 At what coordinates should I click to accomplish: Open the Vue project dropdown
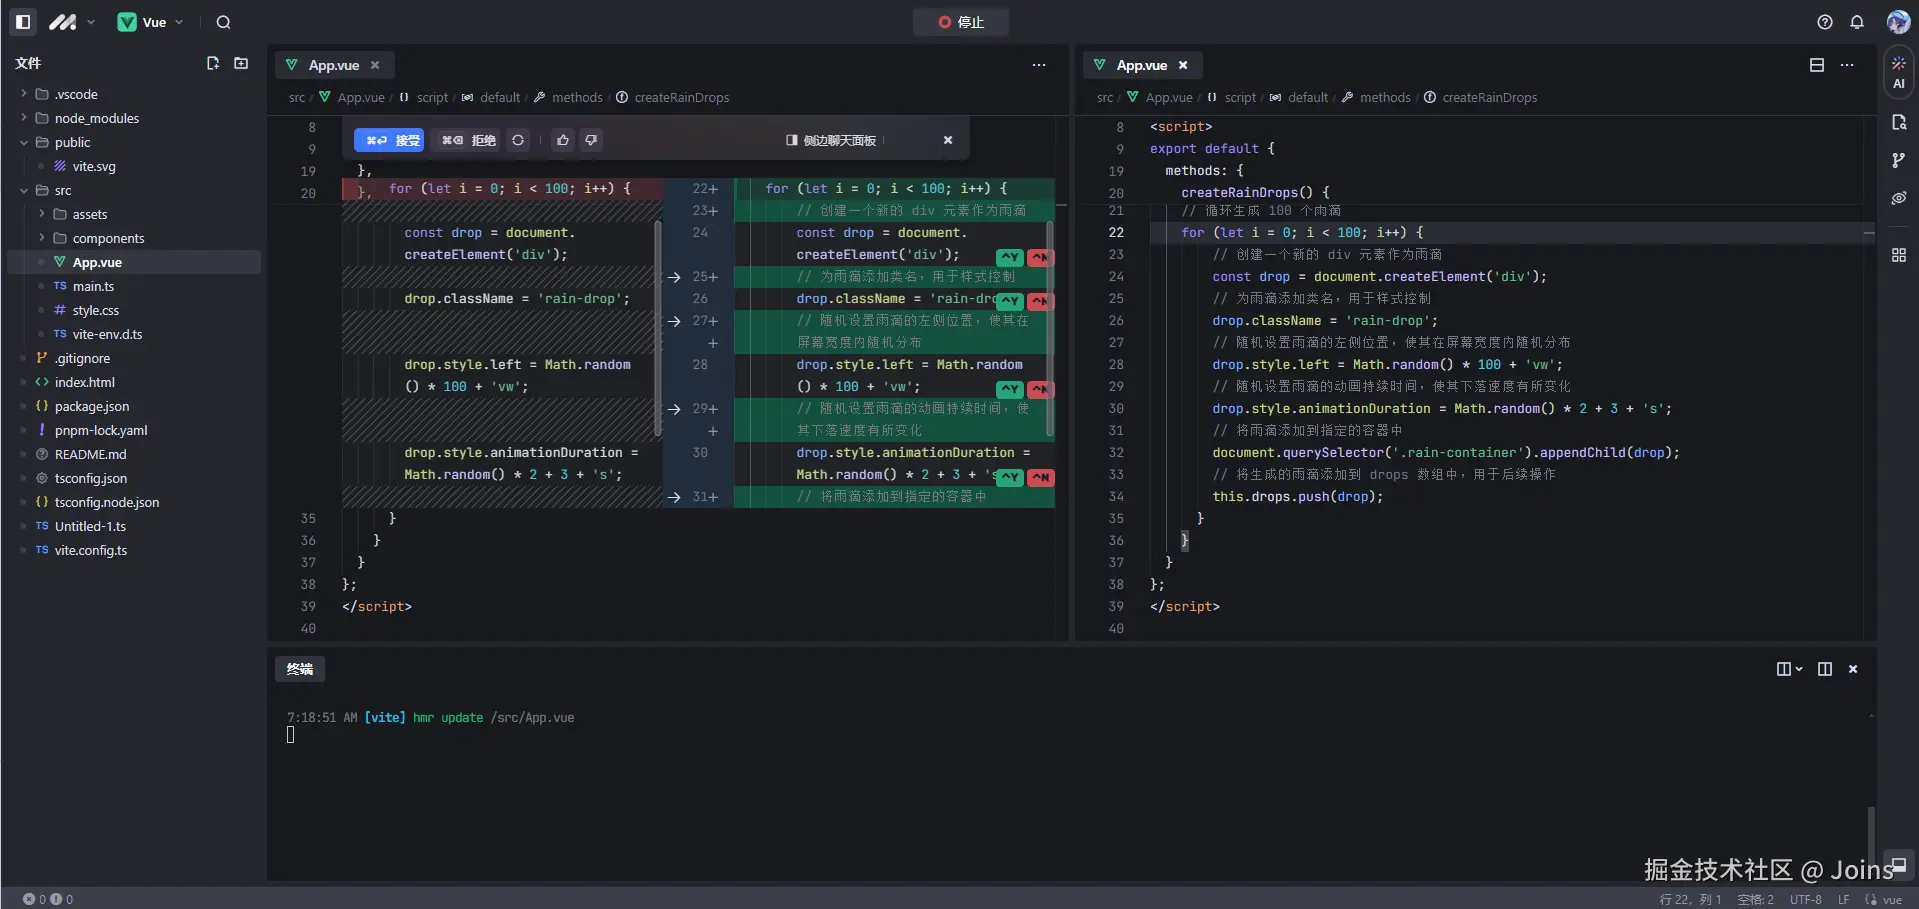[151, 22]
